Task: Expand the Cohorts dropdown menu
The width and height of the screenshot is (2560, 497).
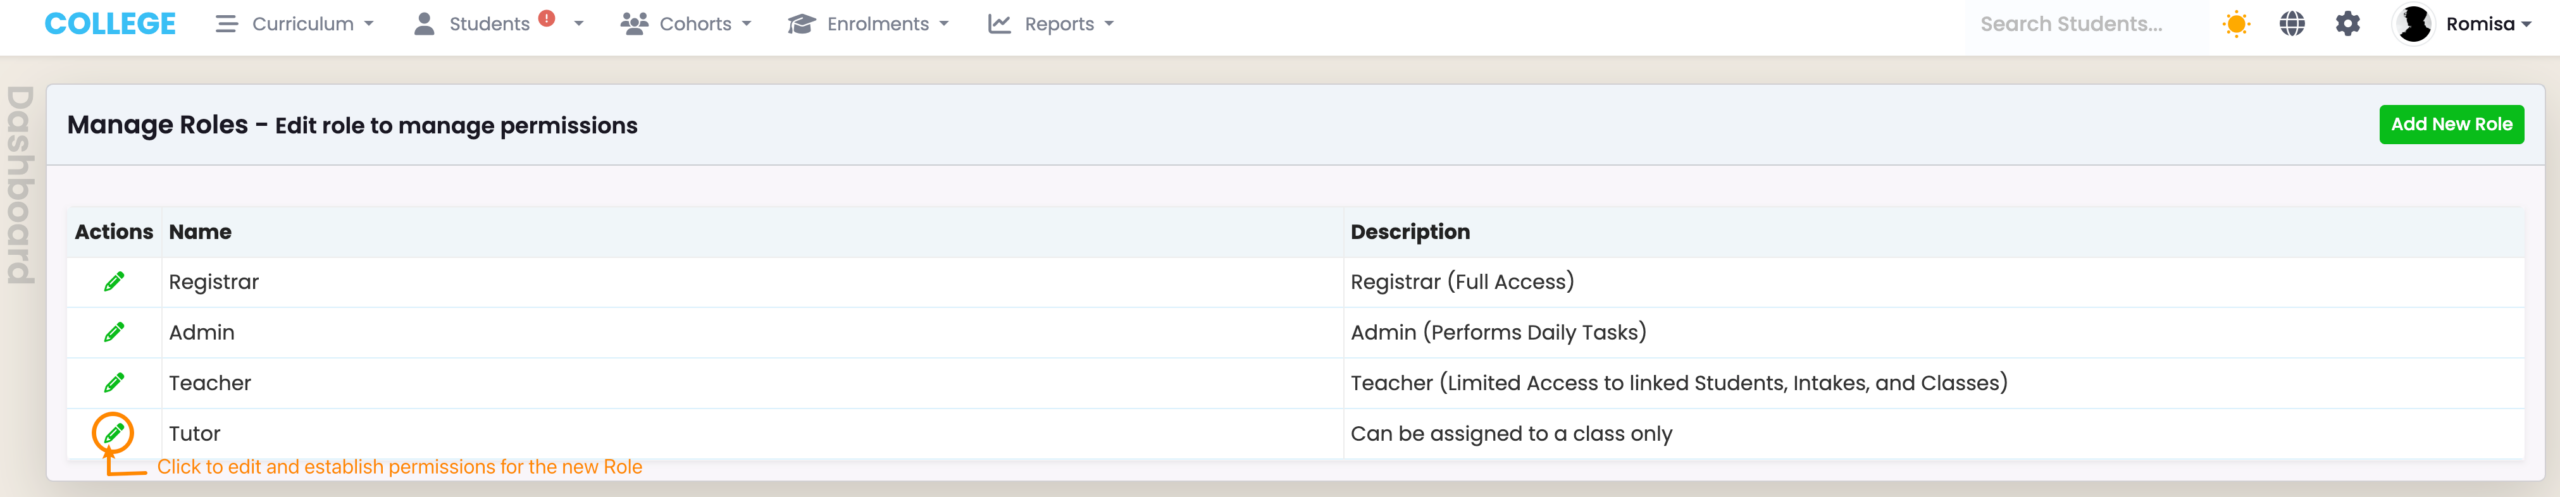Action: coord(686,24)
